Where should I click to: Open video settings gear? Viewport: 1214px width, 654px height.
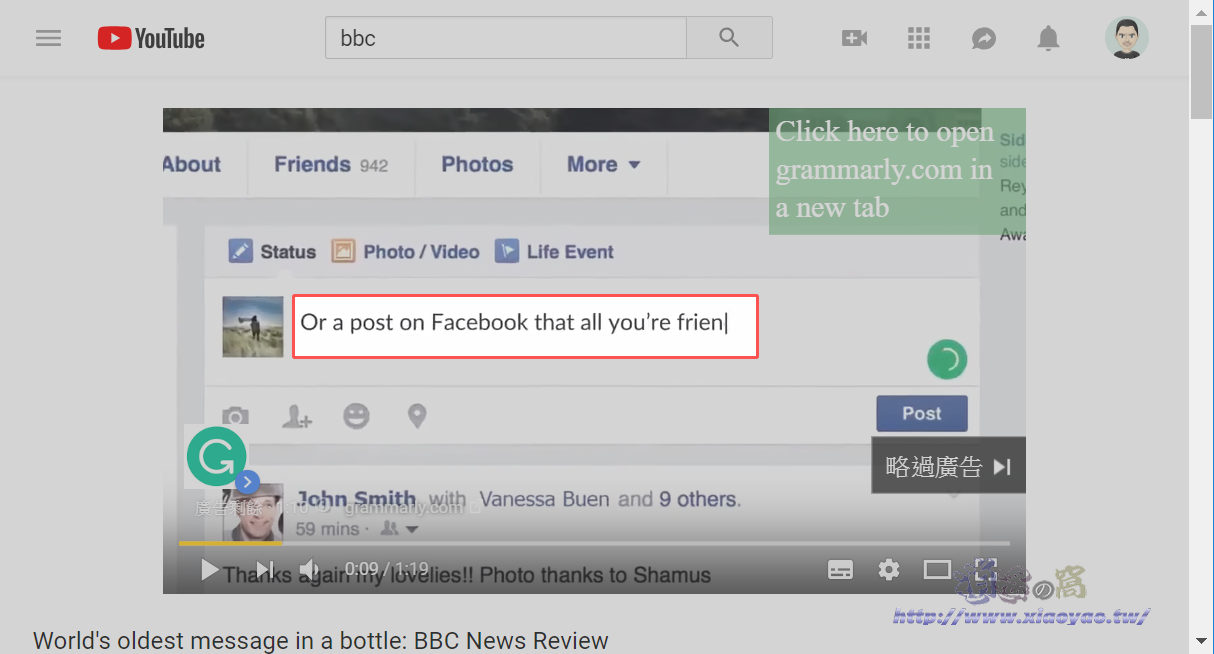point(889,570)
